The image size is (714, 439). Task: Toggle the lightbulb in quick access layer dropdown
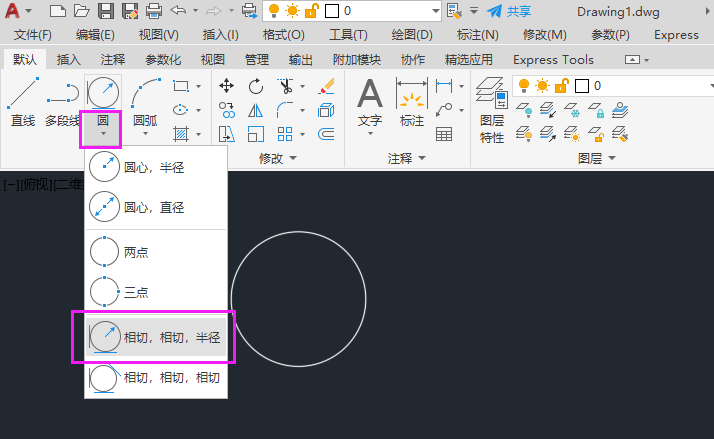click(x=274, y=10)
